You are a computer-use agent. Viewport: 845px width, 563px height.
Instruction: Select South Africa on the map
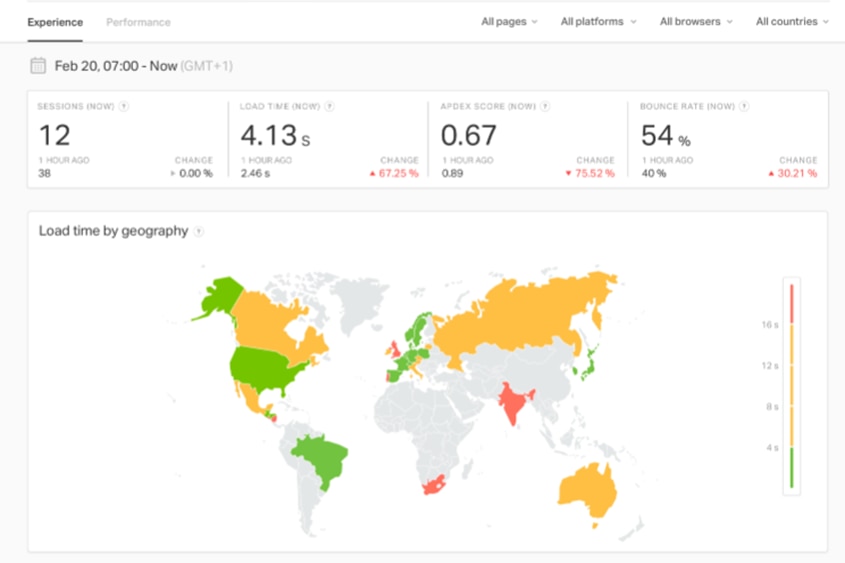pos(434,485)
